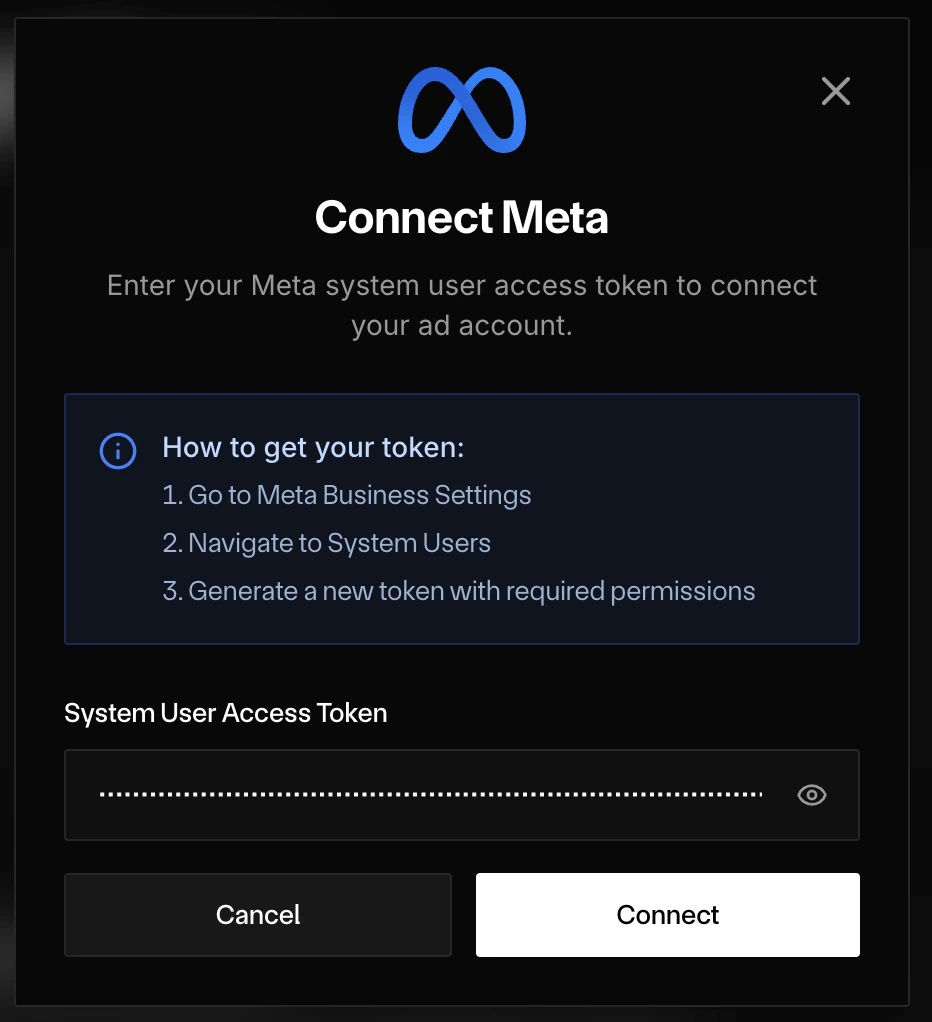Click the Connect button
932x1022 pixels.
(667, 914)
